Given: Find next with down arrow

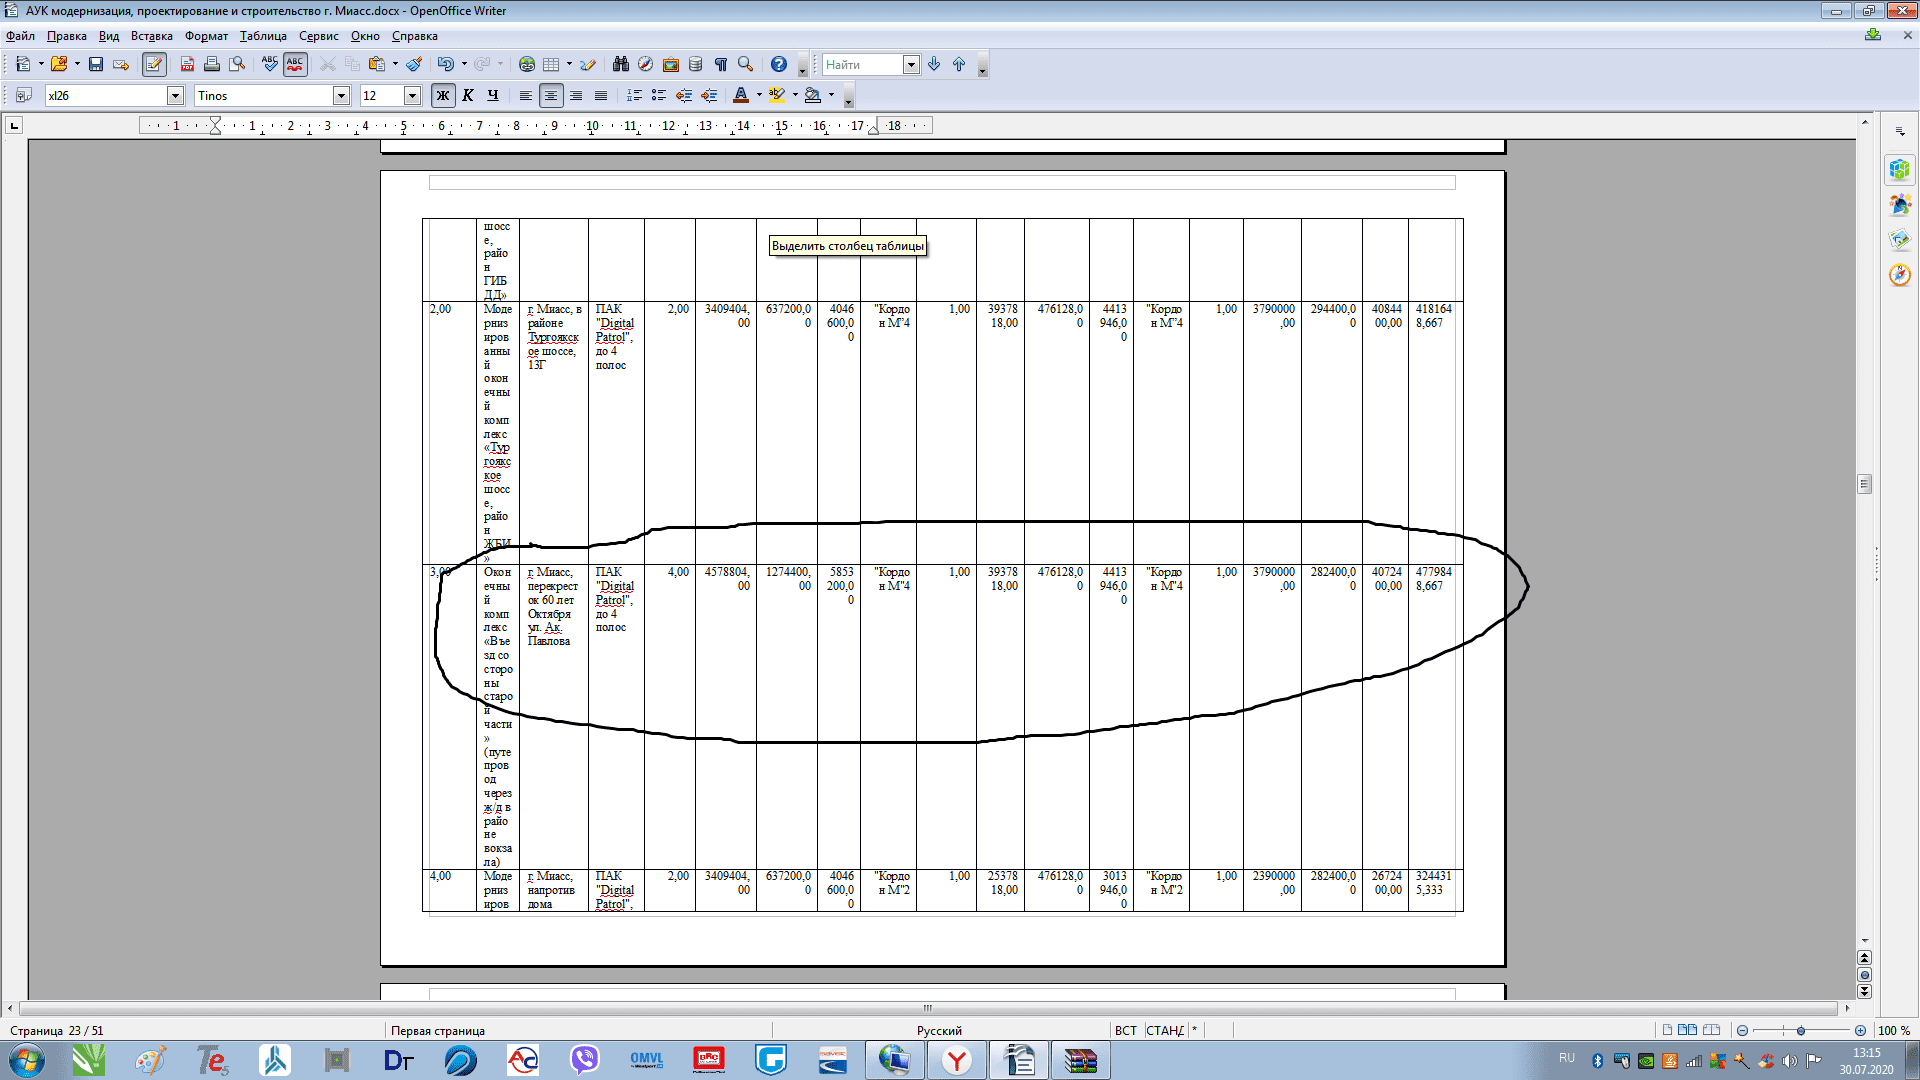Looking at the screenshot, I should [x=934, y=64].
